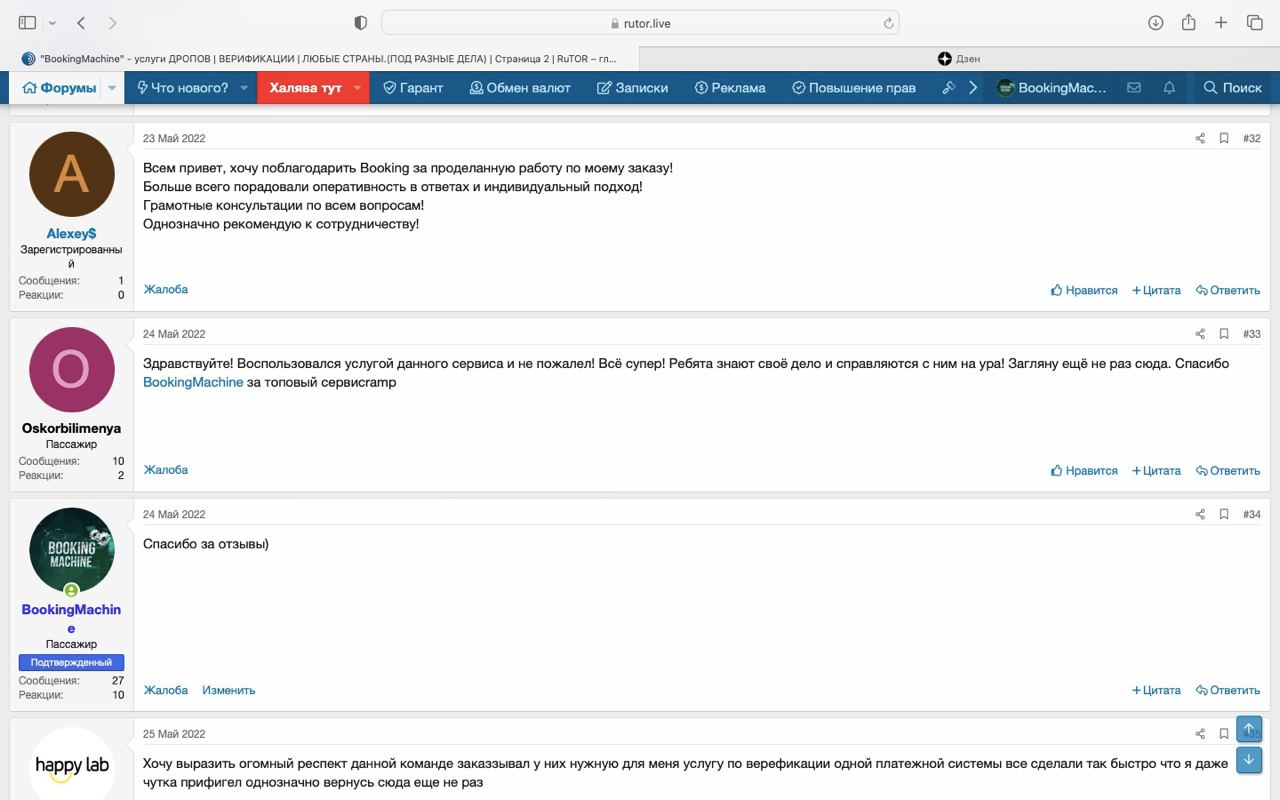This screenshot has width=1280, height=800.
Task: Expand the Форумы dropdown arrow
Action: [x=112, y=88]
